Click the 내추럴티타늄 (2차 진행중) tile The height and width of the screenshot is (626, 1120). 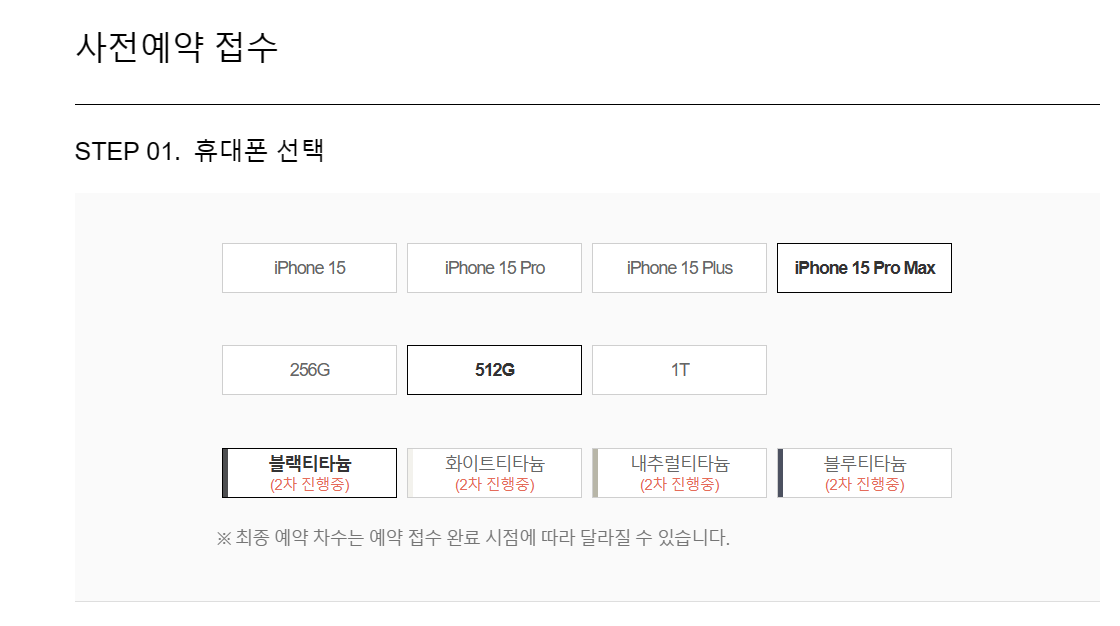coord(679,472)
